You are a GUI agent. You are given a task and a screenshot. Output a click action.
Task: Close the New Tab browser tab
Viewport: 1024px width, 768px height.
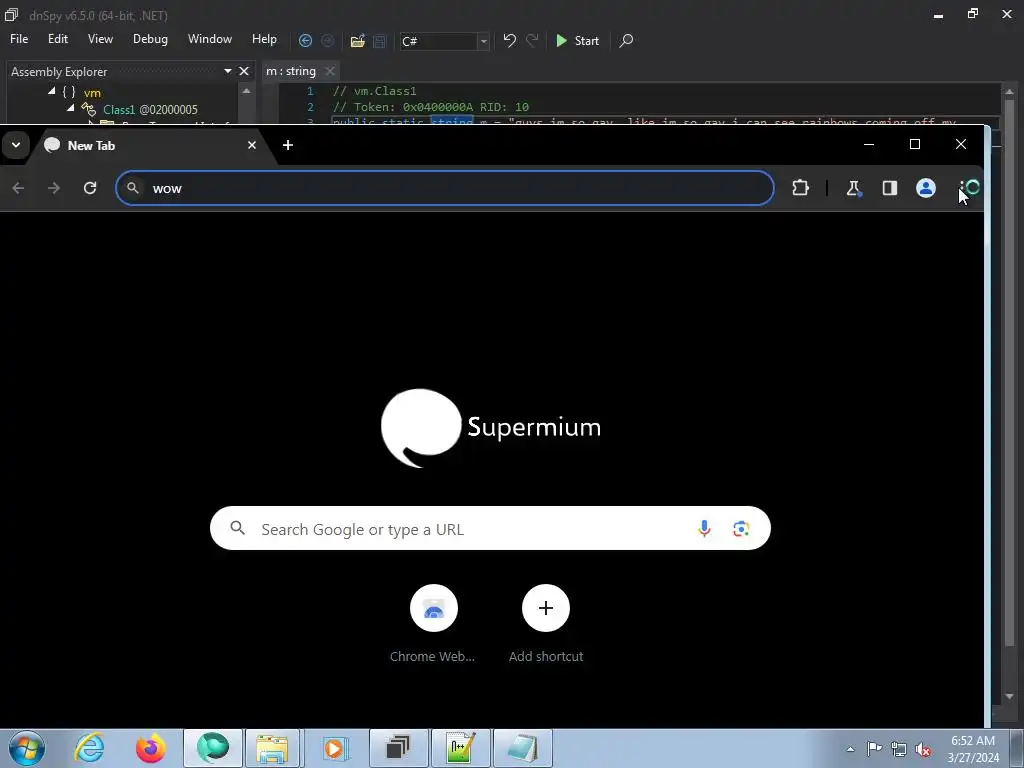251,145
